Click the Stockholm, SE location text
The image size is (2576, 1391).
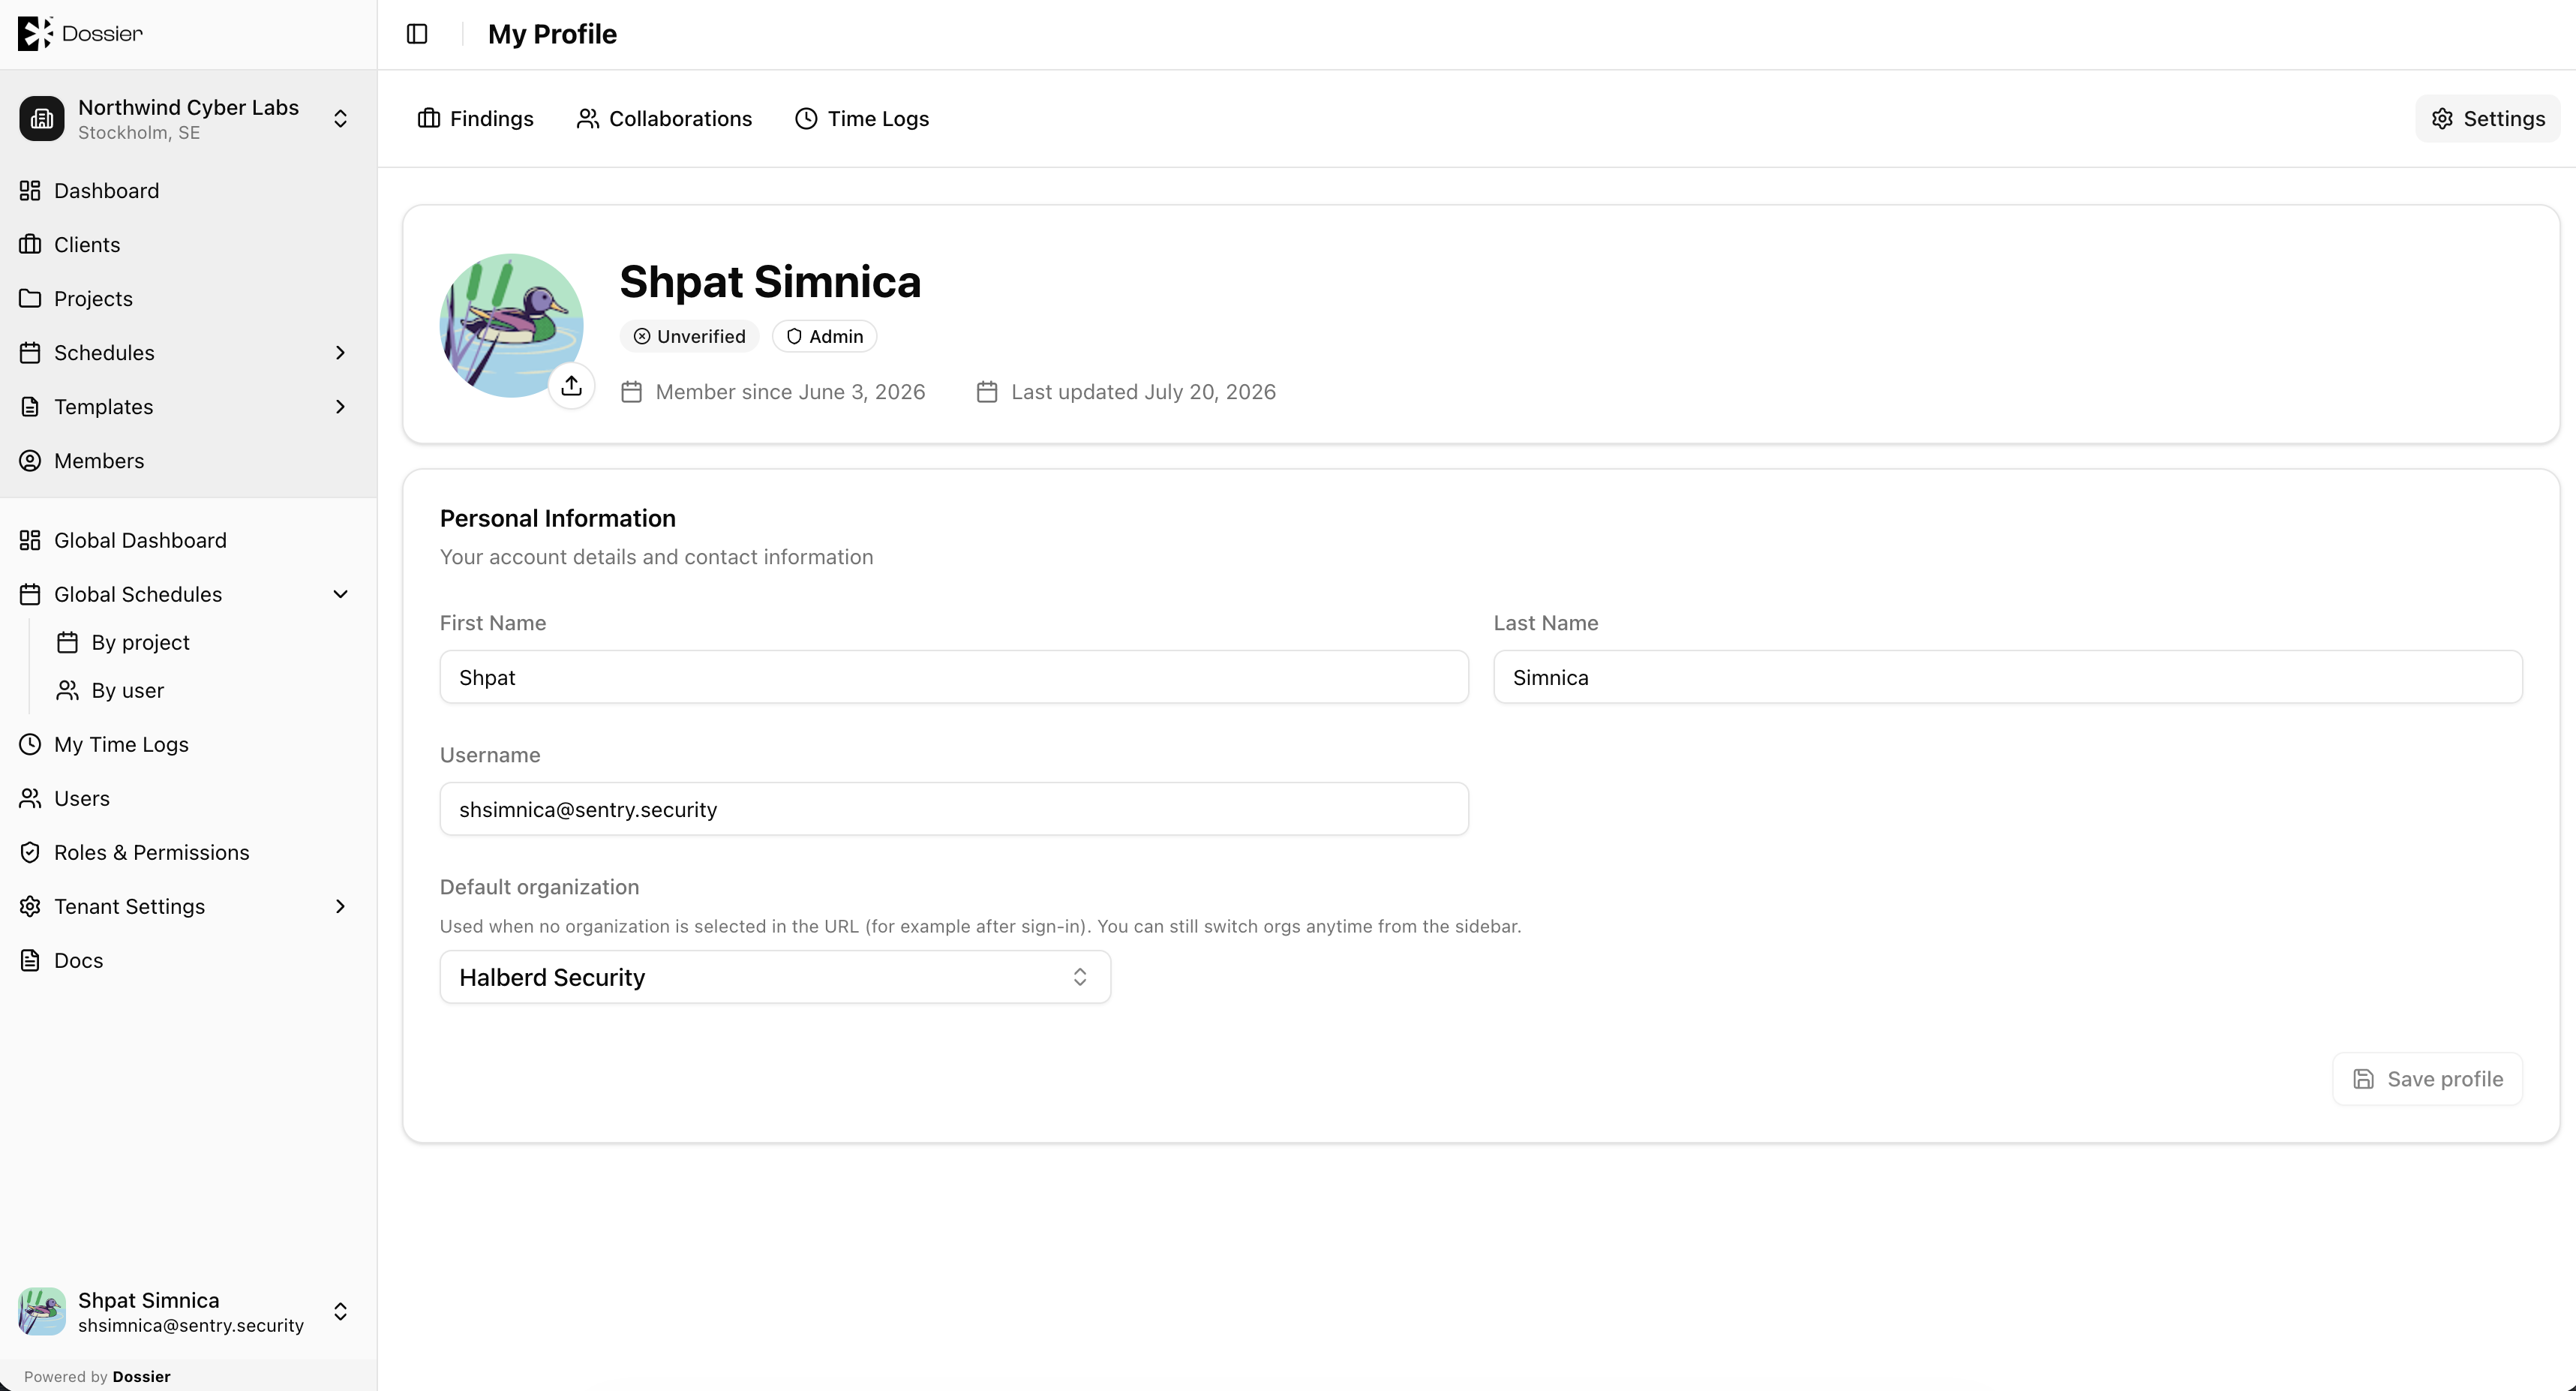139,132
